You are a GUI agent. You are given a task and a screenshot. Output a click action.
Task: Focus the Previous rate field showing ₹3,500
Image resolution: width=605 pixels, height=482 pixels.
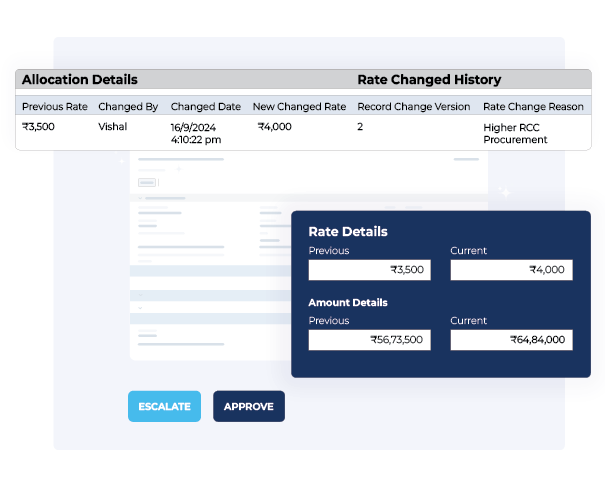click(x=369, y=270)
